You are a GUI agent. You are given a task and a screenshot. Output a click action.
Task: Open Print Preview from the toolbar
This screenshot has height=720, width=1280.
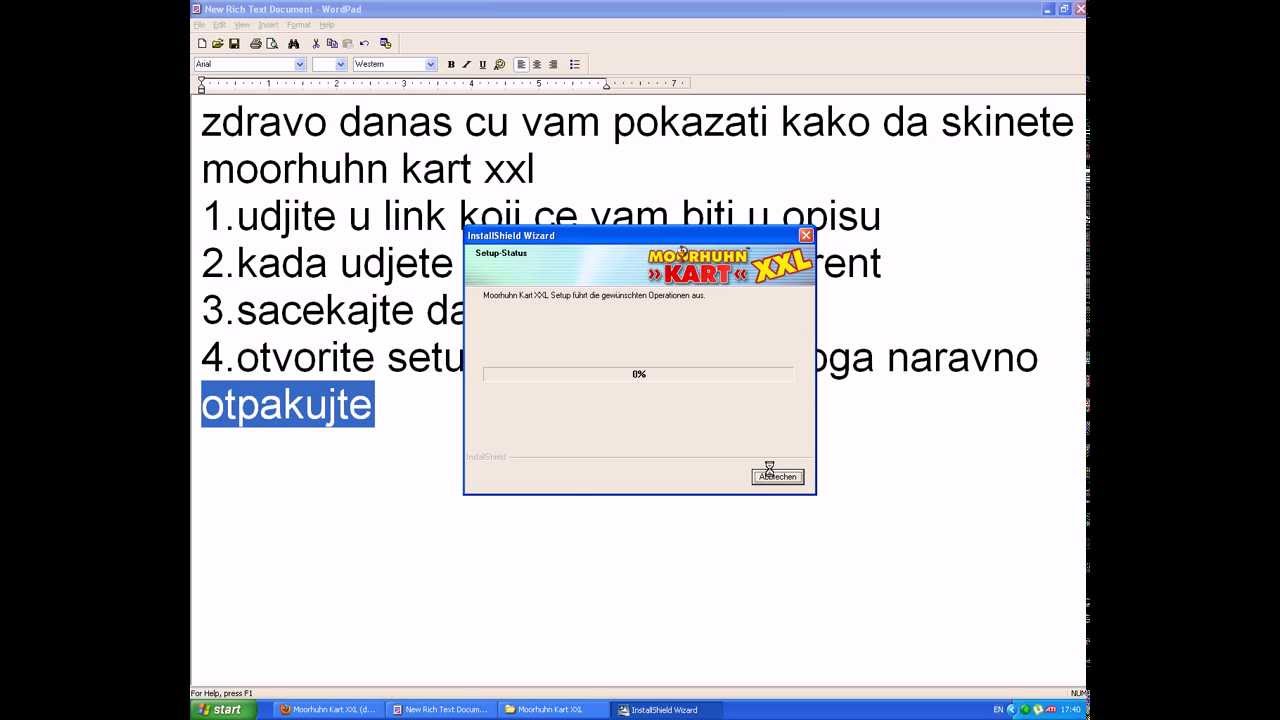[x=272, y=44]
